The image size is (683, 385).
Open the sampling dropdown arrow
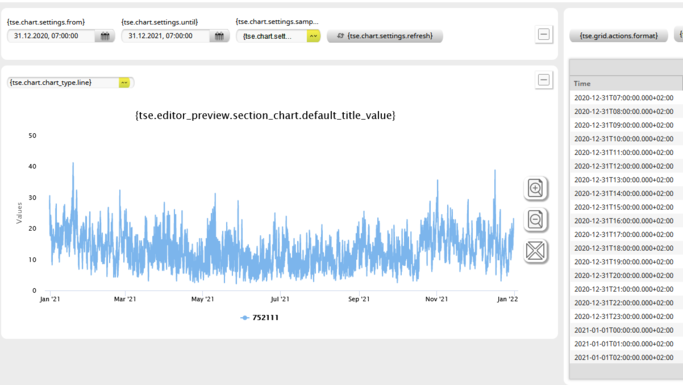point(313,36)
